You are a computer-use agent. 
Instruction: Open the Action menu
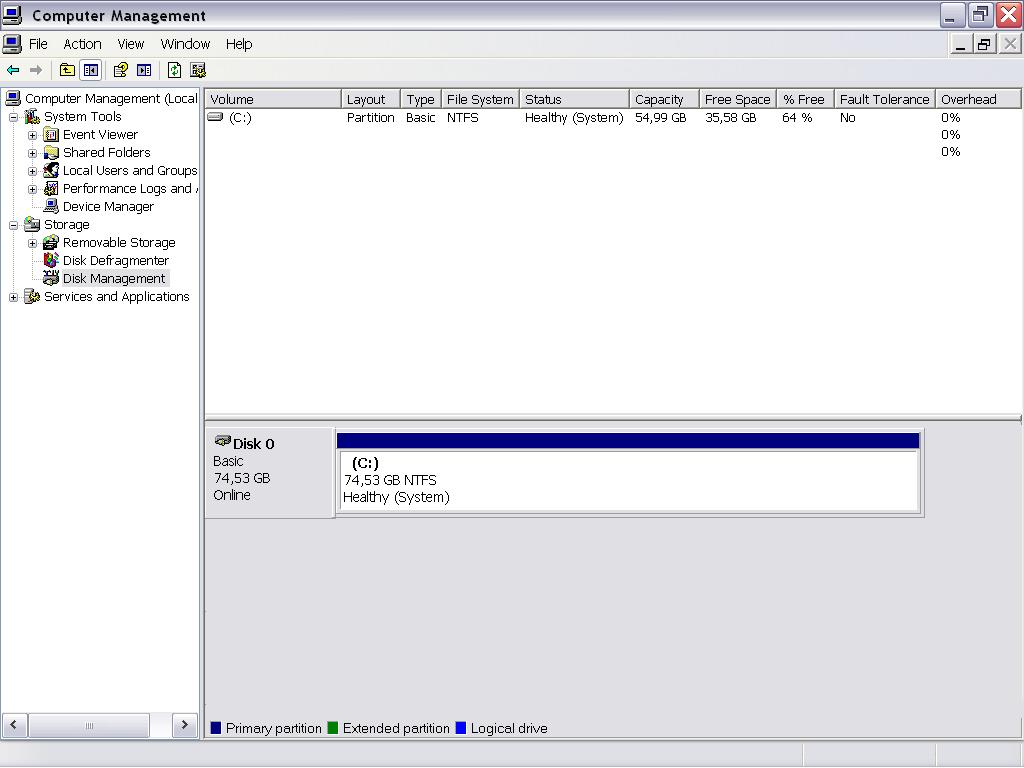pyautogui.click(x=82, y=44)
